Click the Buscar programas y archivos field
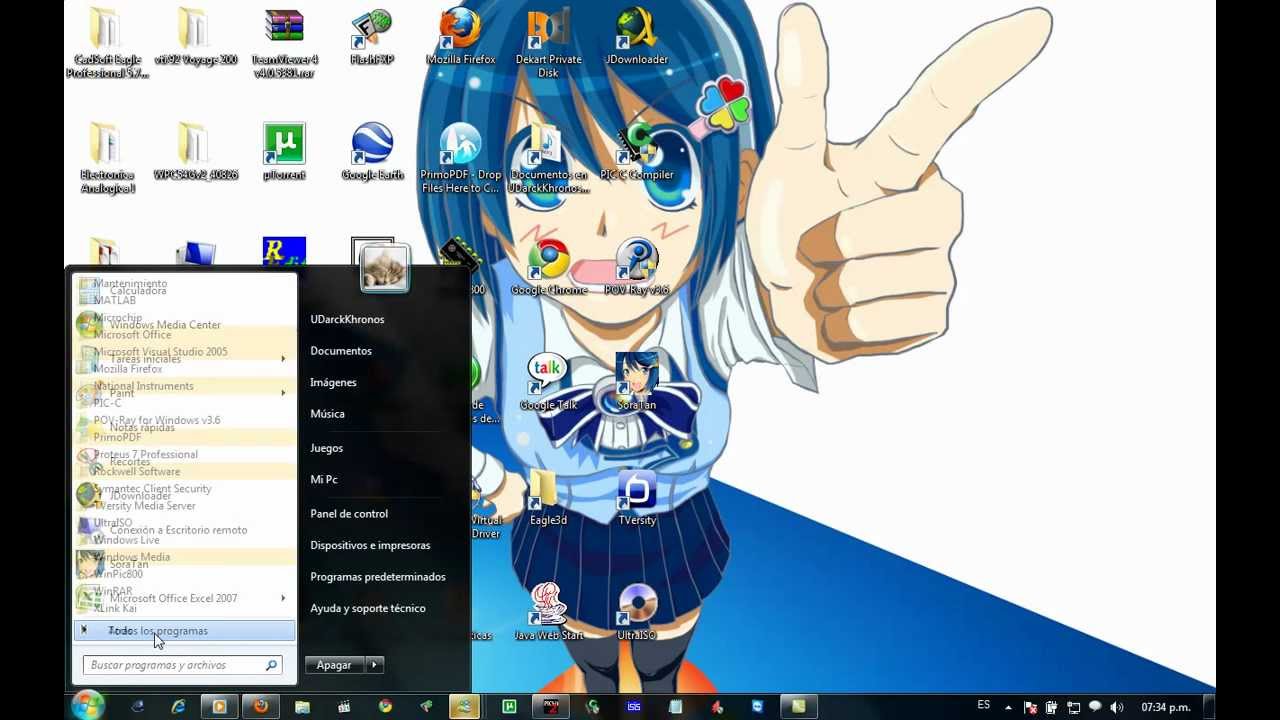 point(181,665)
